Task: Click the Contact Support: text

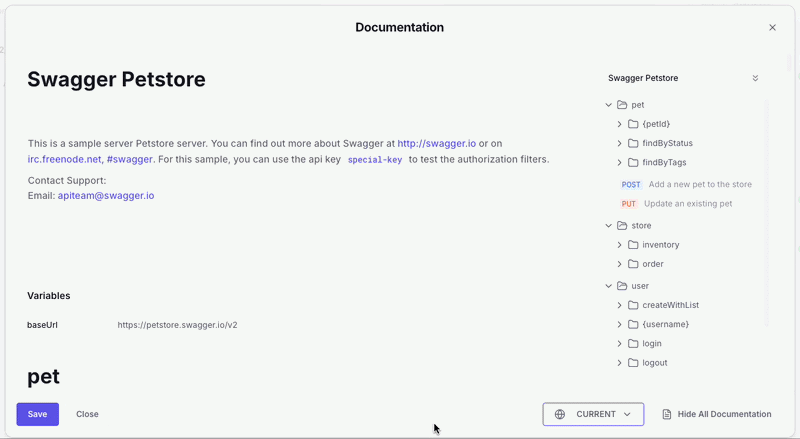Action: pyautogui.click(x=67, y=181)
